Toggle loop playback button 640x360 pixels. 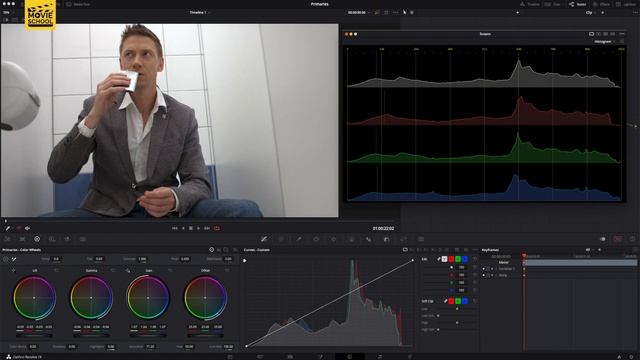[217, 228]
